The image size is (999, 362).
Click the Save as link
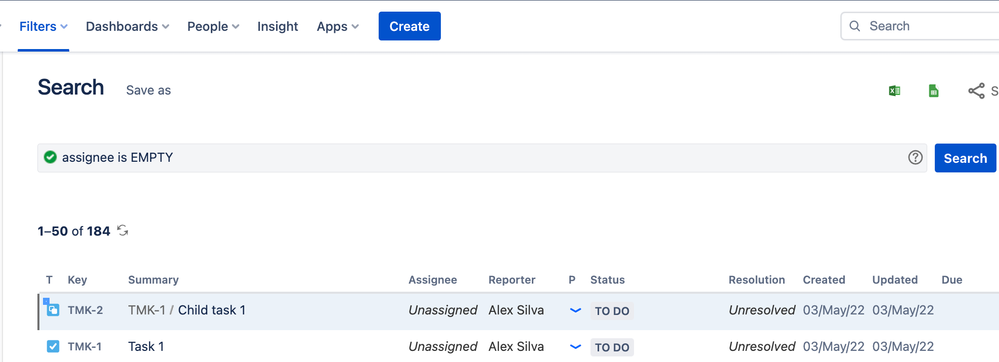click(148, 90)
